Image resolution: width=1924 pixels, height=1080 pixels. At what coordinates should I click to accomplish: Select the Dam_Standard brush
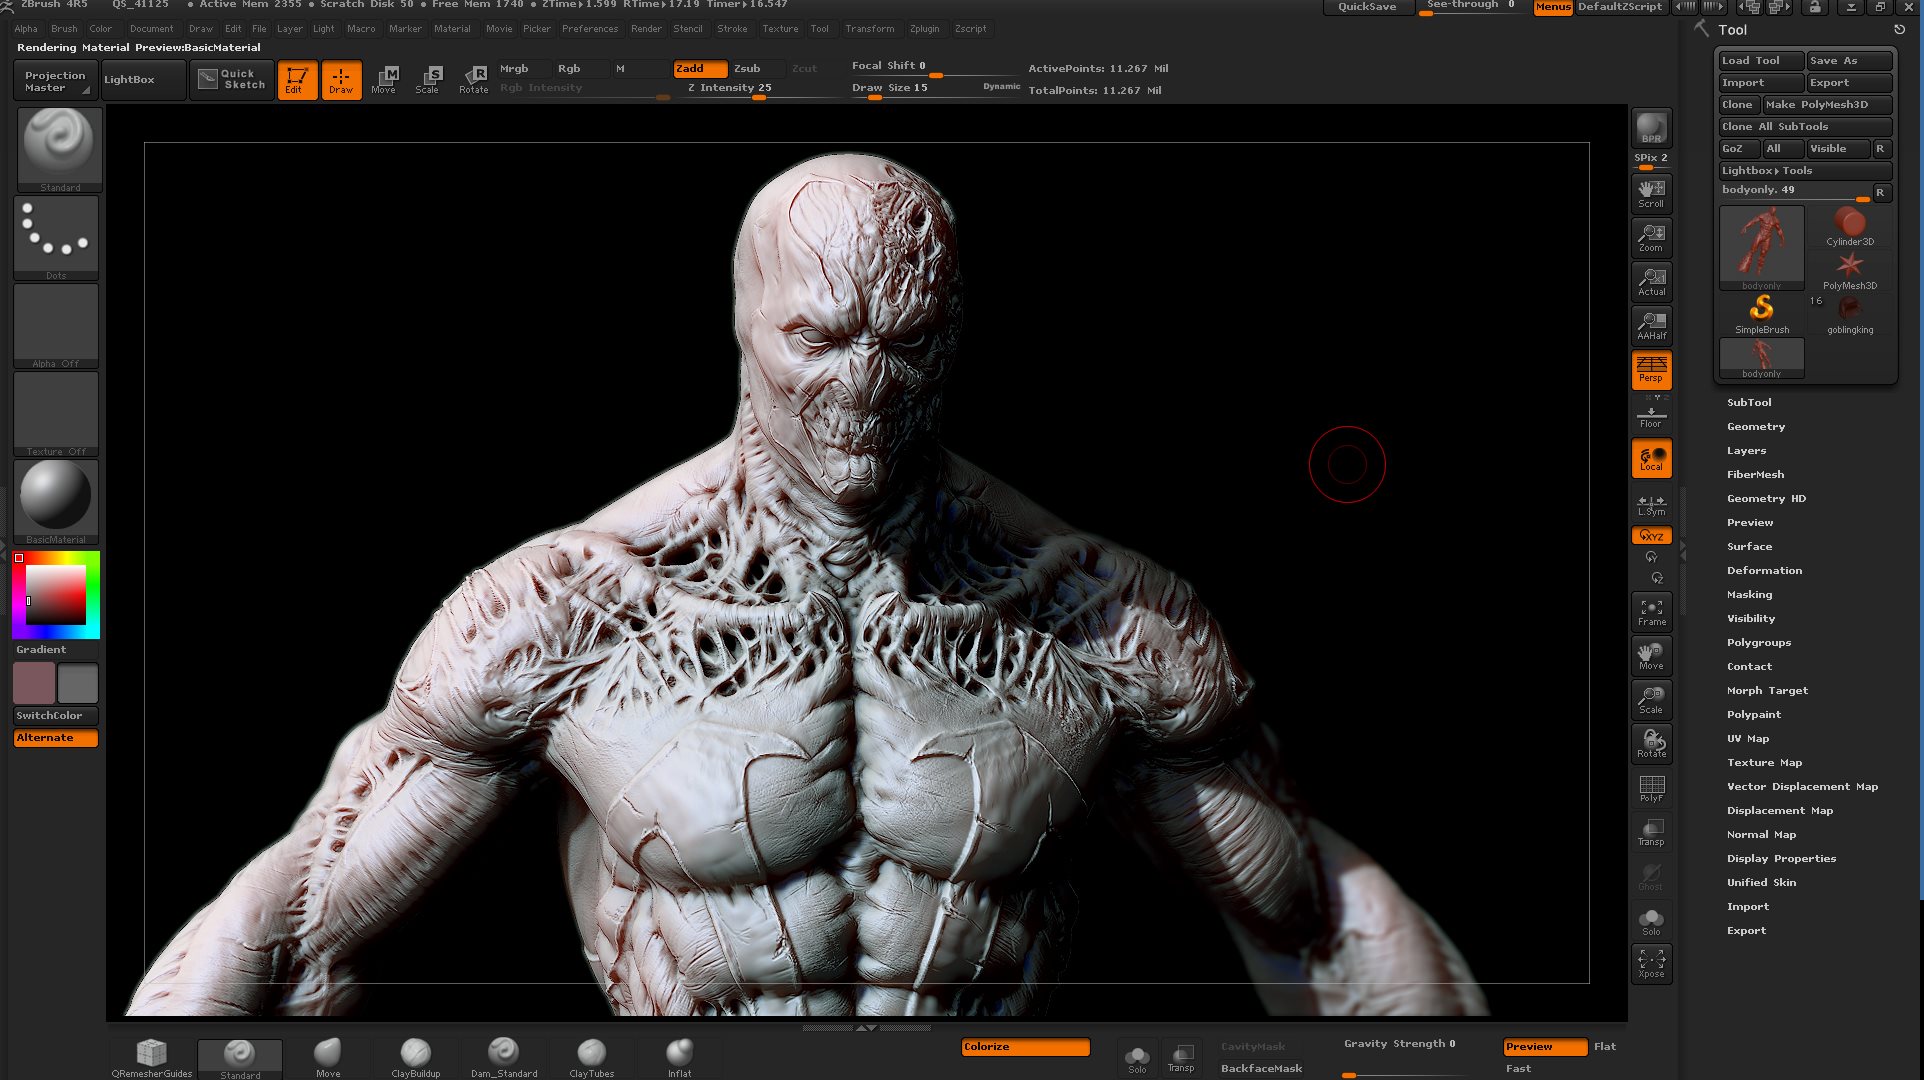[x=504, y=1058]
